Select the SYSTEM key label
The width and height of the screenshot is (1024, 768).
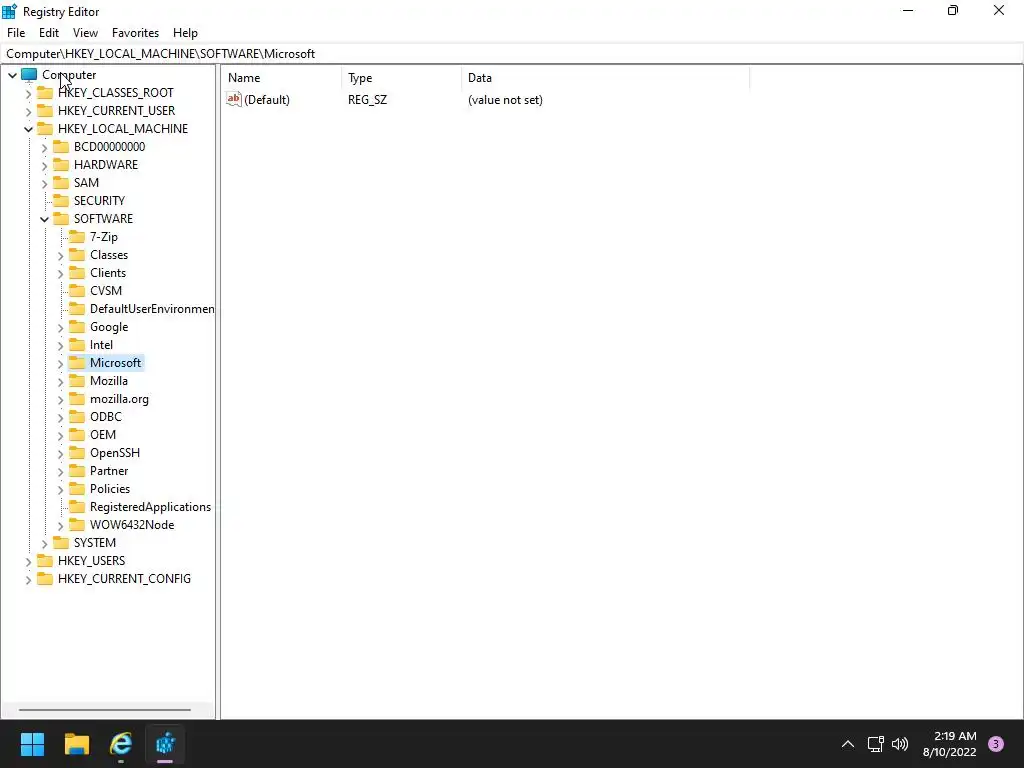pos(95,543)
